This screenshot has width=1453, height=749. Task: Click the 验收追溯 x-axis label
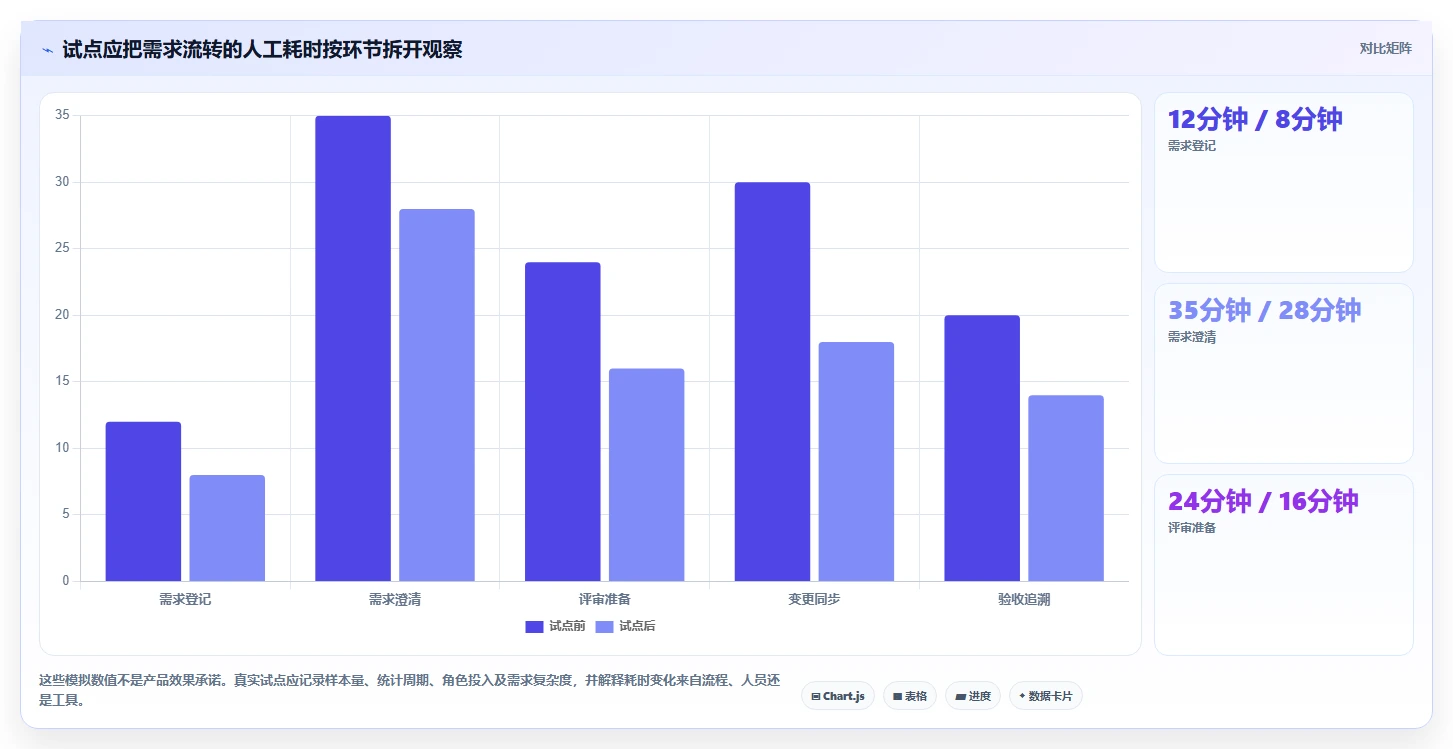[1024, 600]
